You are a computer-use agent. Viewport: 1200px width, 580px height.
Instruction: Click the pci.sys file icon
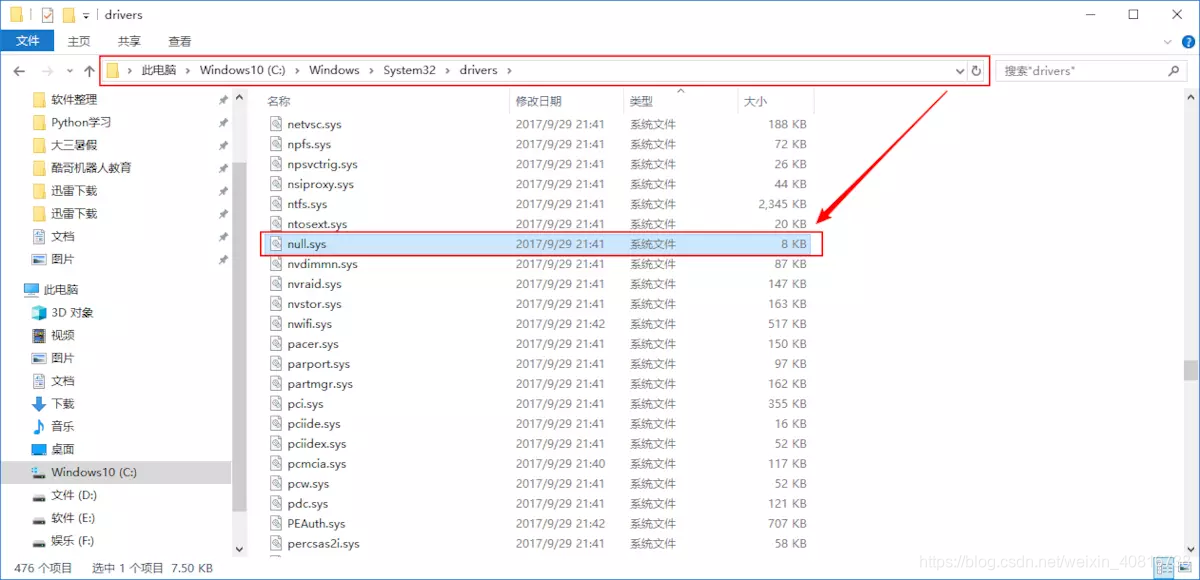pyautogui.click(x=277, y=404)
